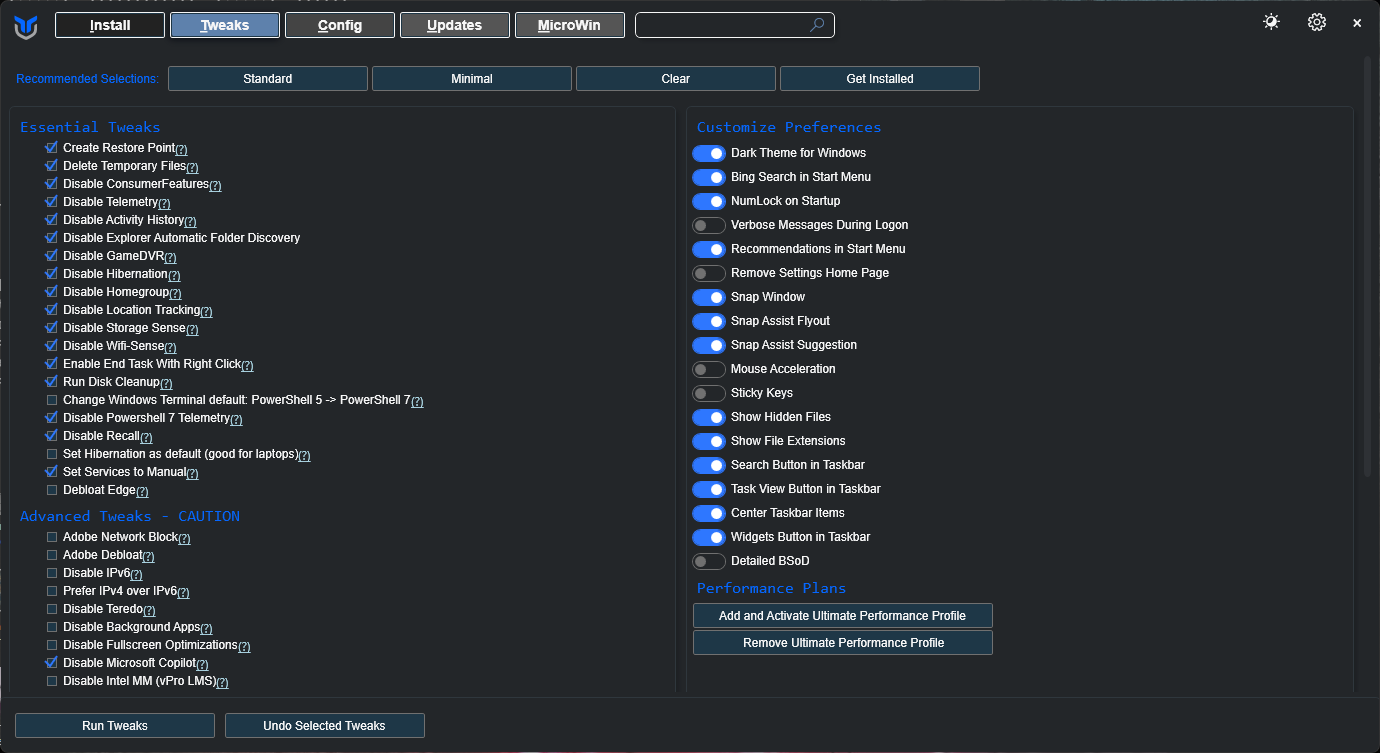
Task: Uncheck Create Restore Point
Action: pyautogui.click(x=52, y=148)
